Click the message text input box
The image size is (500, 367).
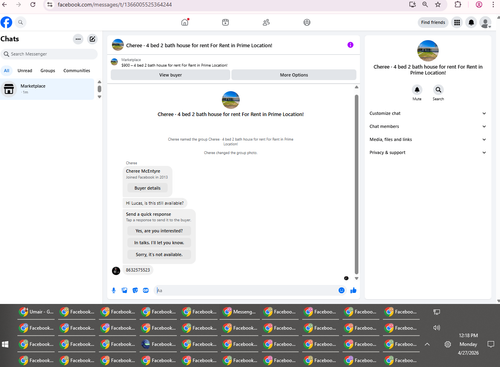(246, 290)
